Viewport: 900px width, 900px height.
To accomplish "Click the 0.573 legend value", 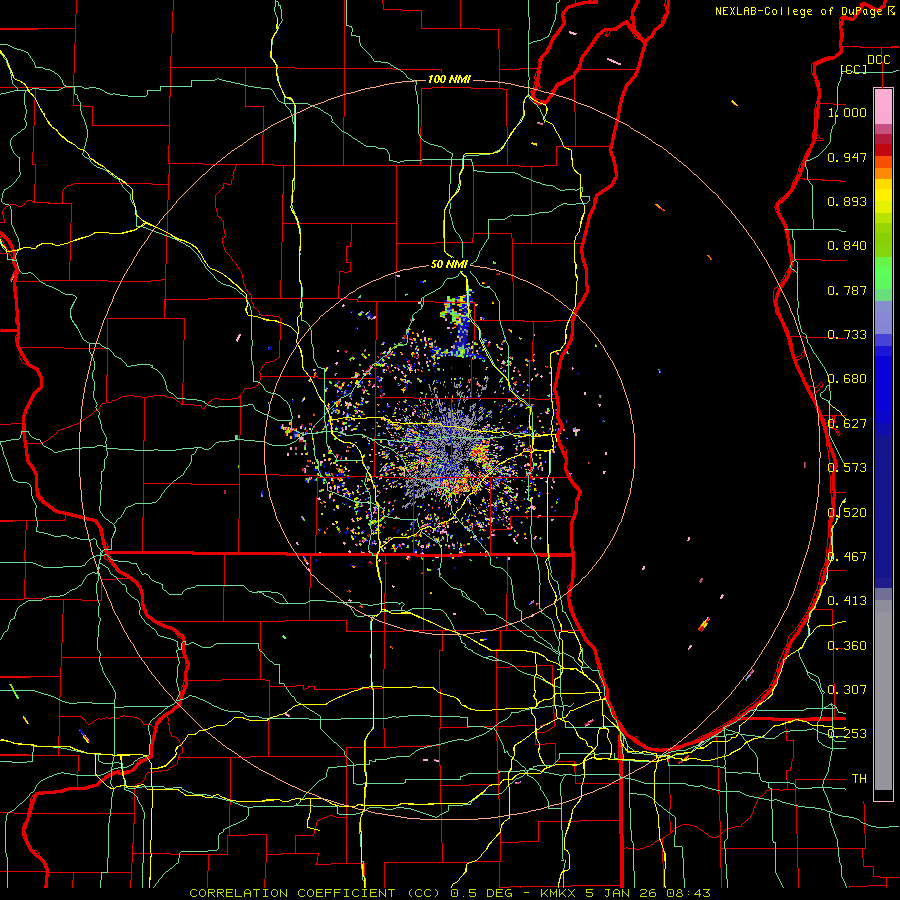I will [x=847, y=468].
